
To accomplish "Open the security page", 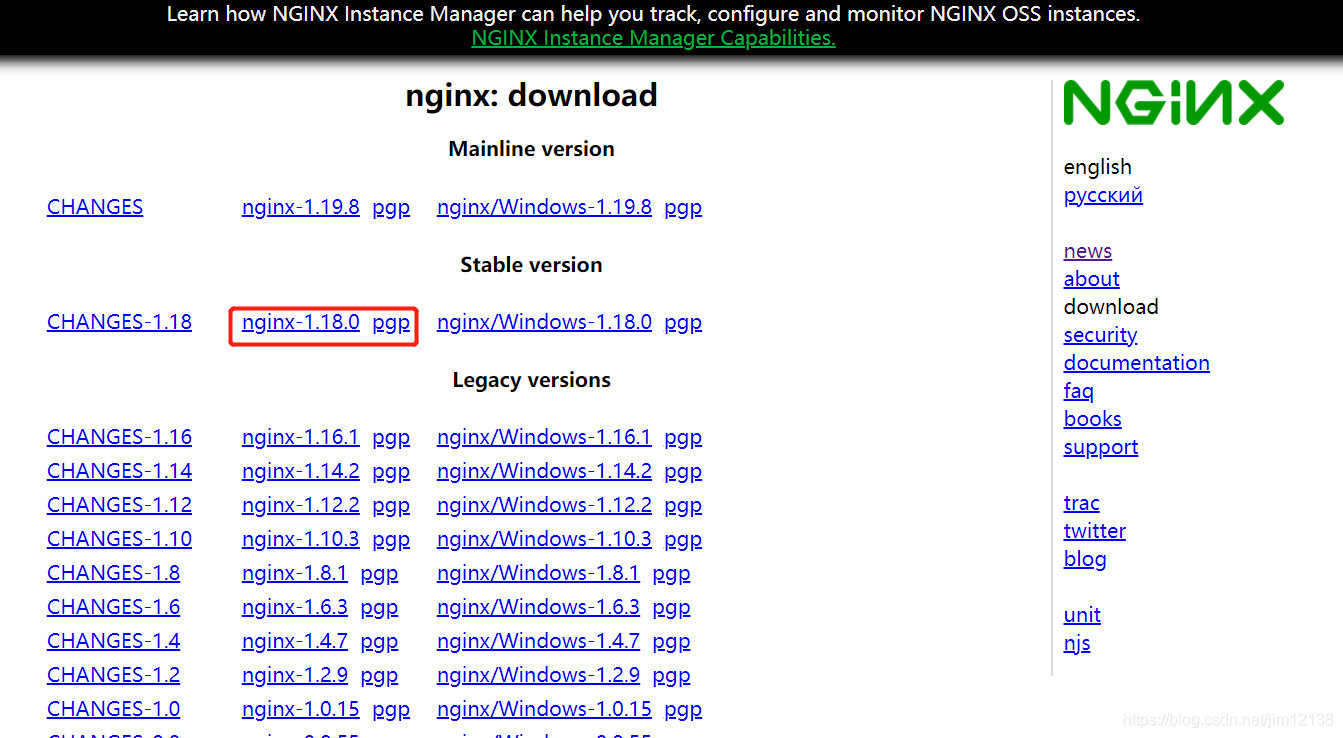I will 1100,335.
